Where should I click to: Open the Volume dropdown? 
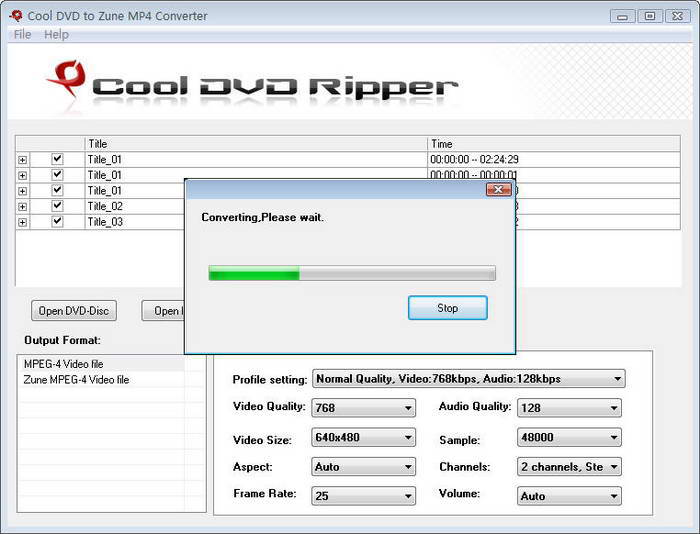[x=569, y=496]
